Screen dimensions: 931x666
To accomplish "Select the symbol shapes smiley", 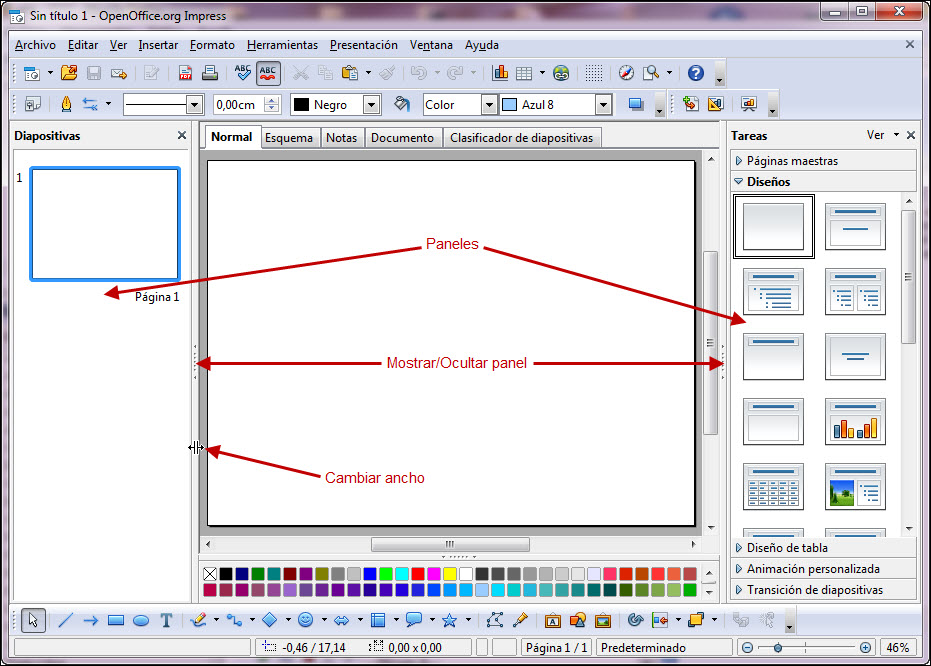I will pyautogui.click(x=306, y=620).
